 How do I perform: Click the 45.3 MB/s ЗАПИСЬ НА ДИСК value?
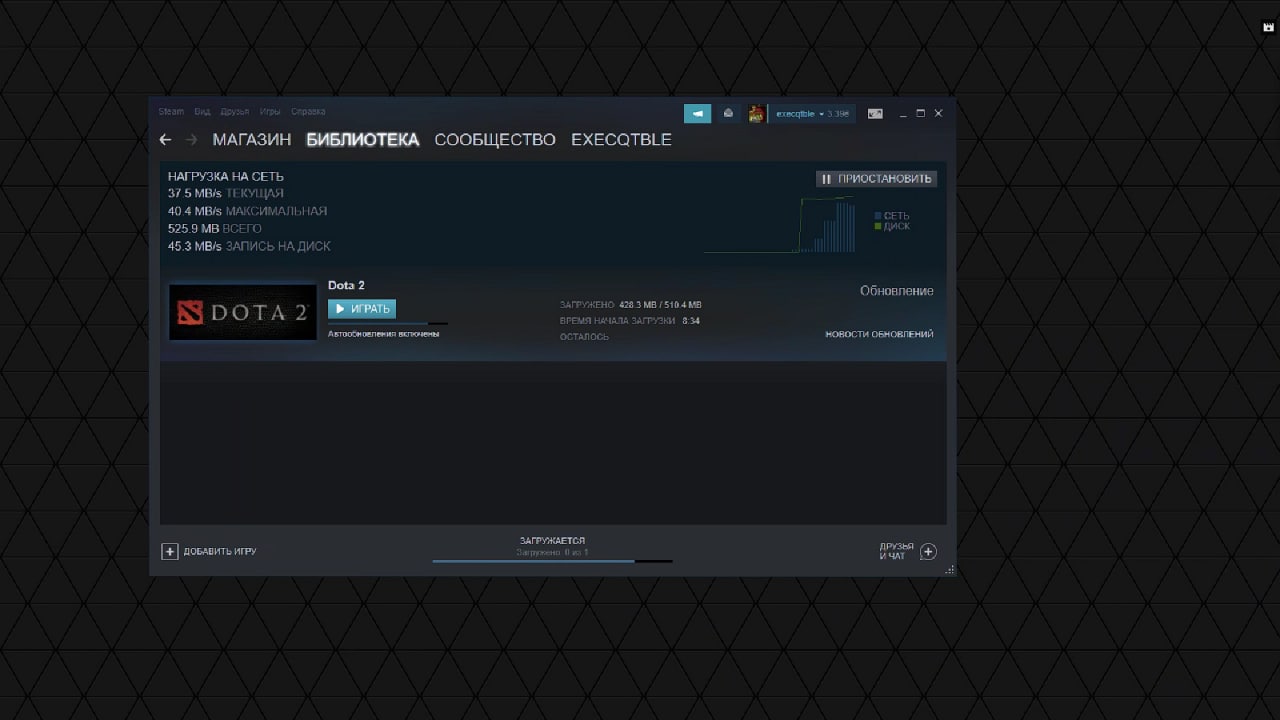click(x=249, y=246)
